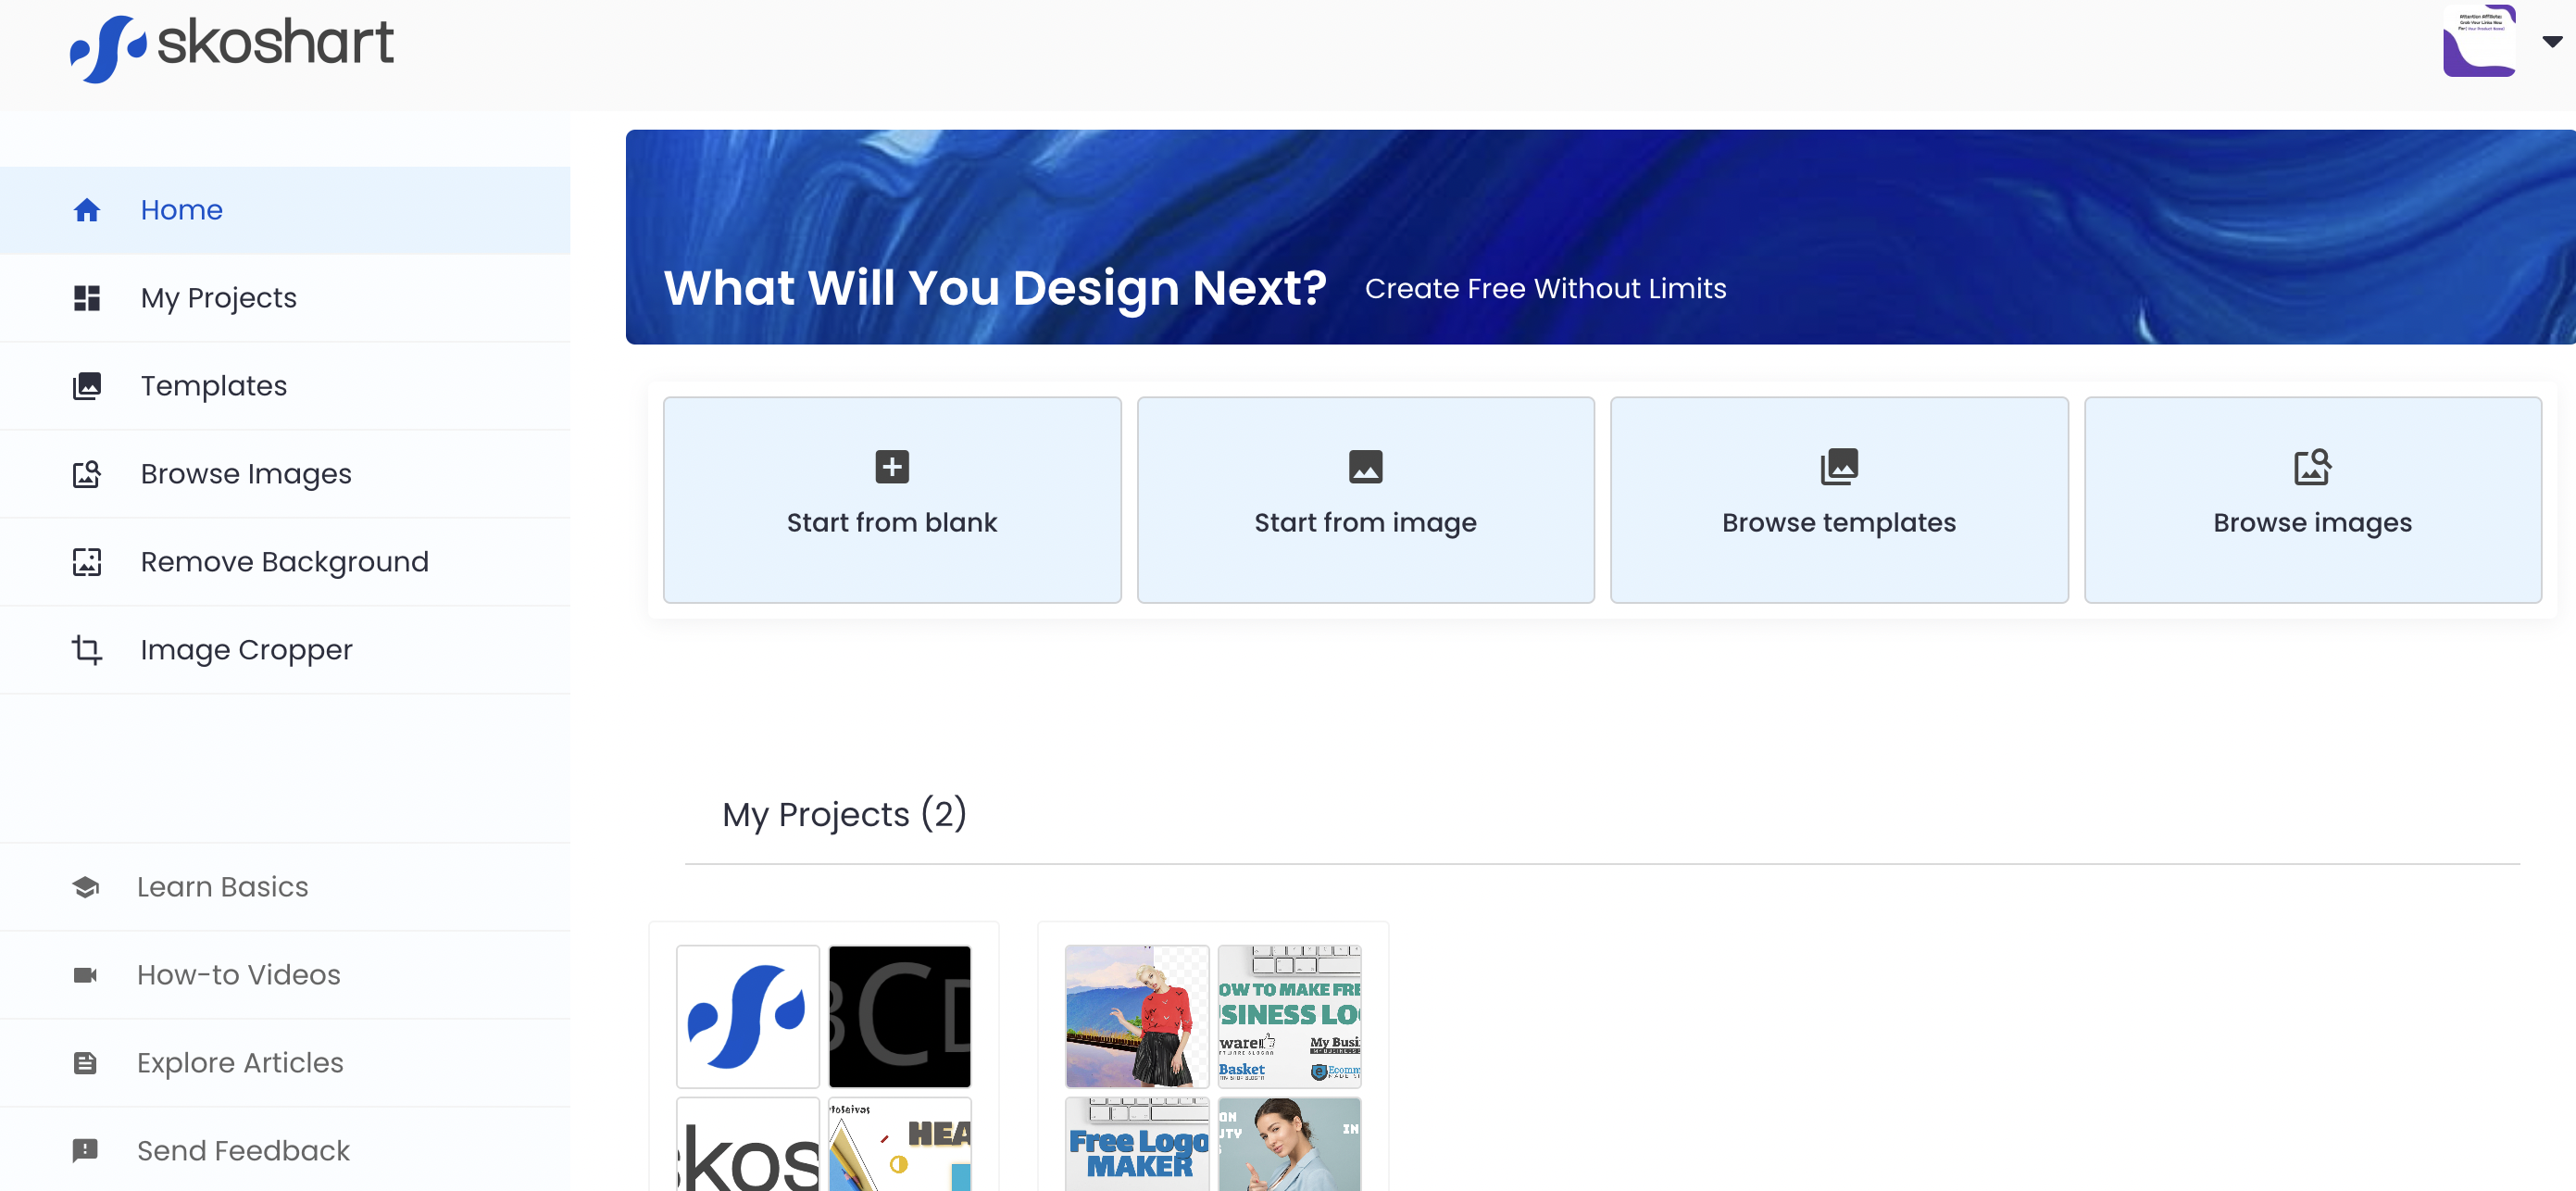Open Explore Articles link

[x=285, y=1063]
